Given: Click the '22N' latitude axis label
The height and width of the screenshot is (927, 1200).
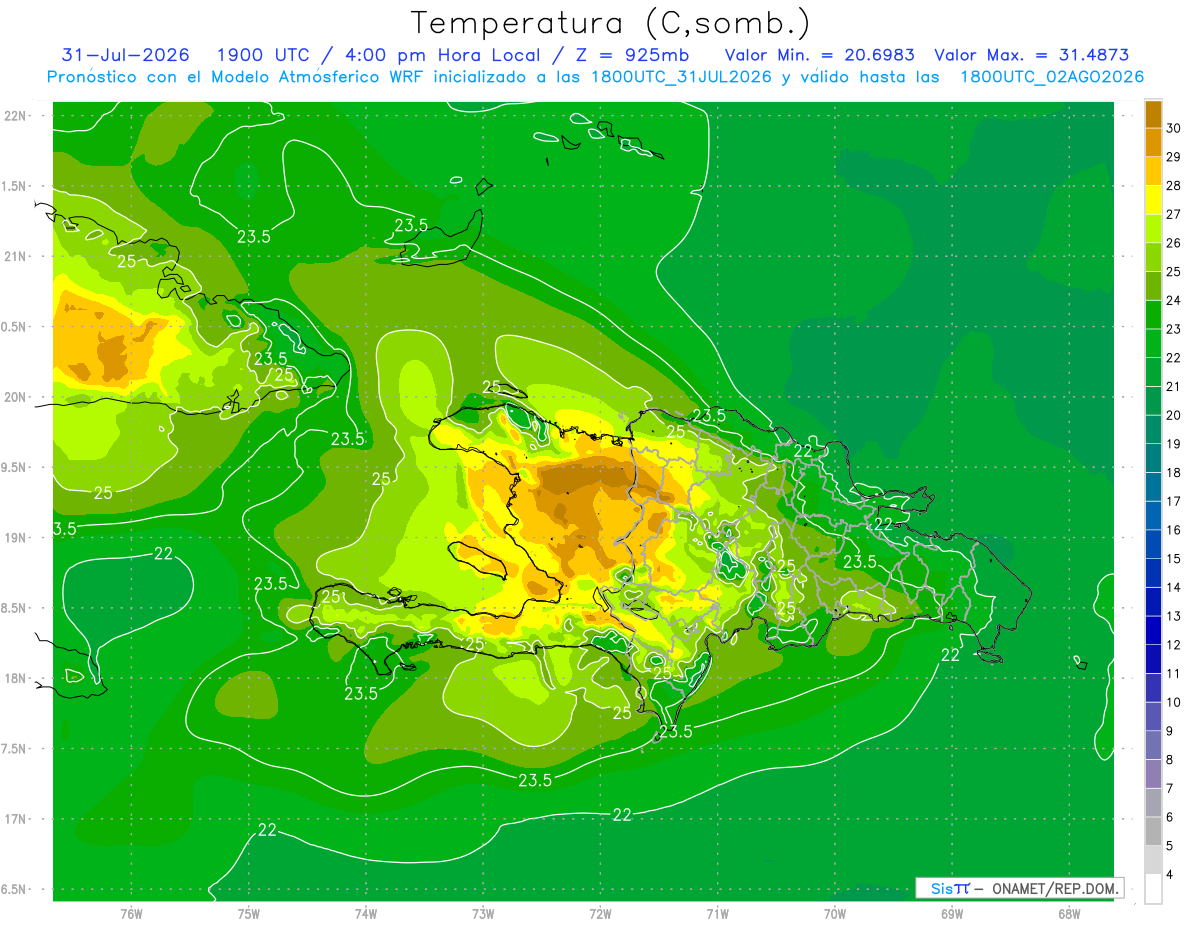Looking at the screenshot, I should (x=15, y=115).
